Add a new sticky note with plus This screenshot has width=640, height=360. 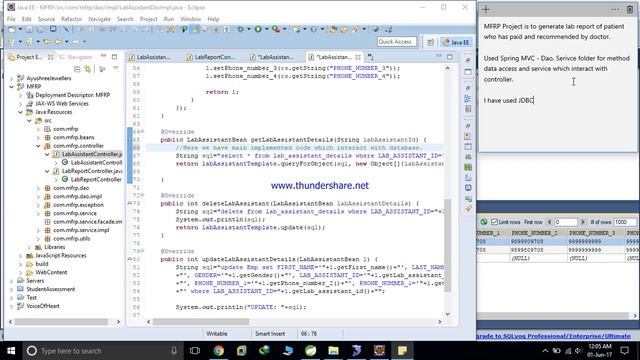click(x=486, y=9)
